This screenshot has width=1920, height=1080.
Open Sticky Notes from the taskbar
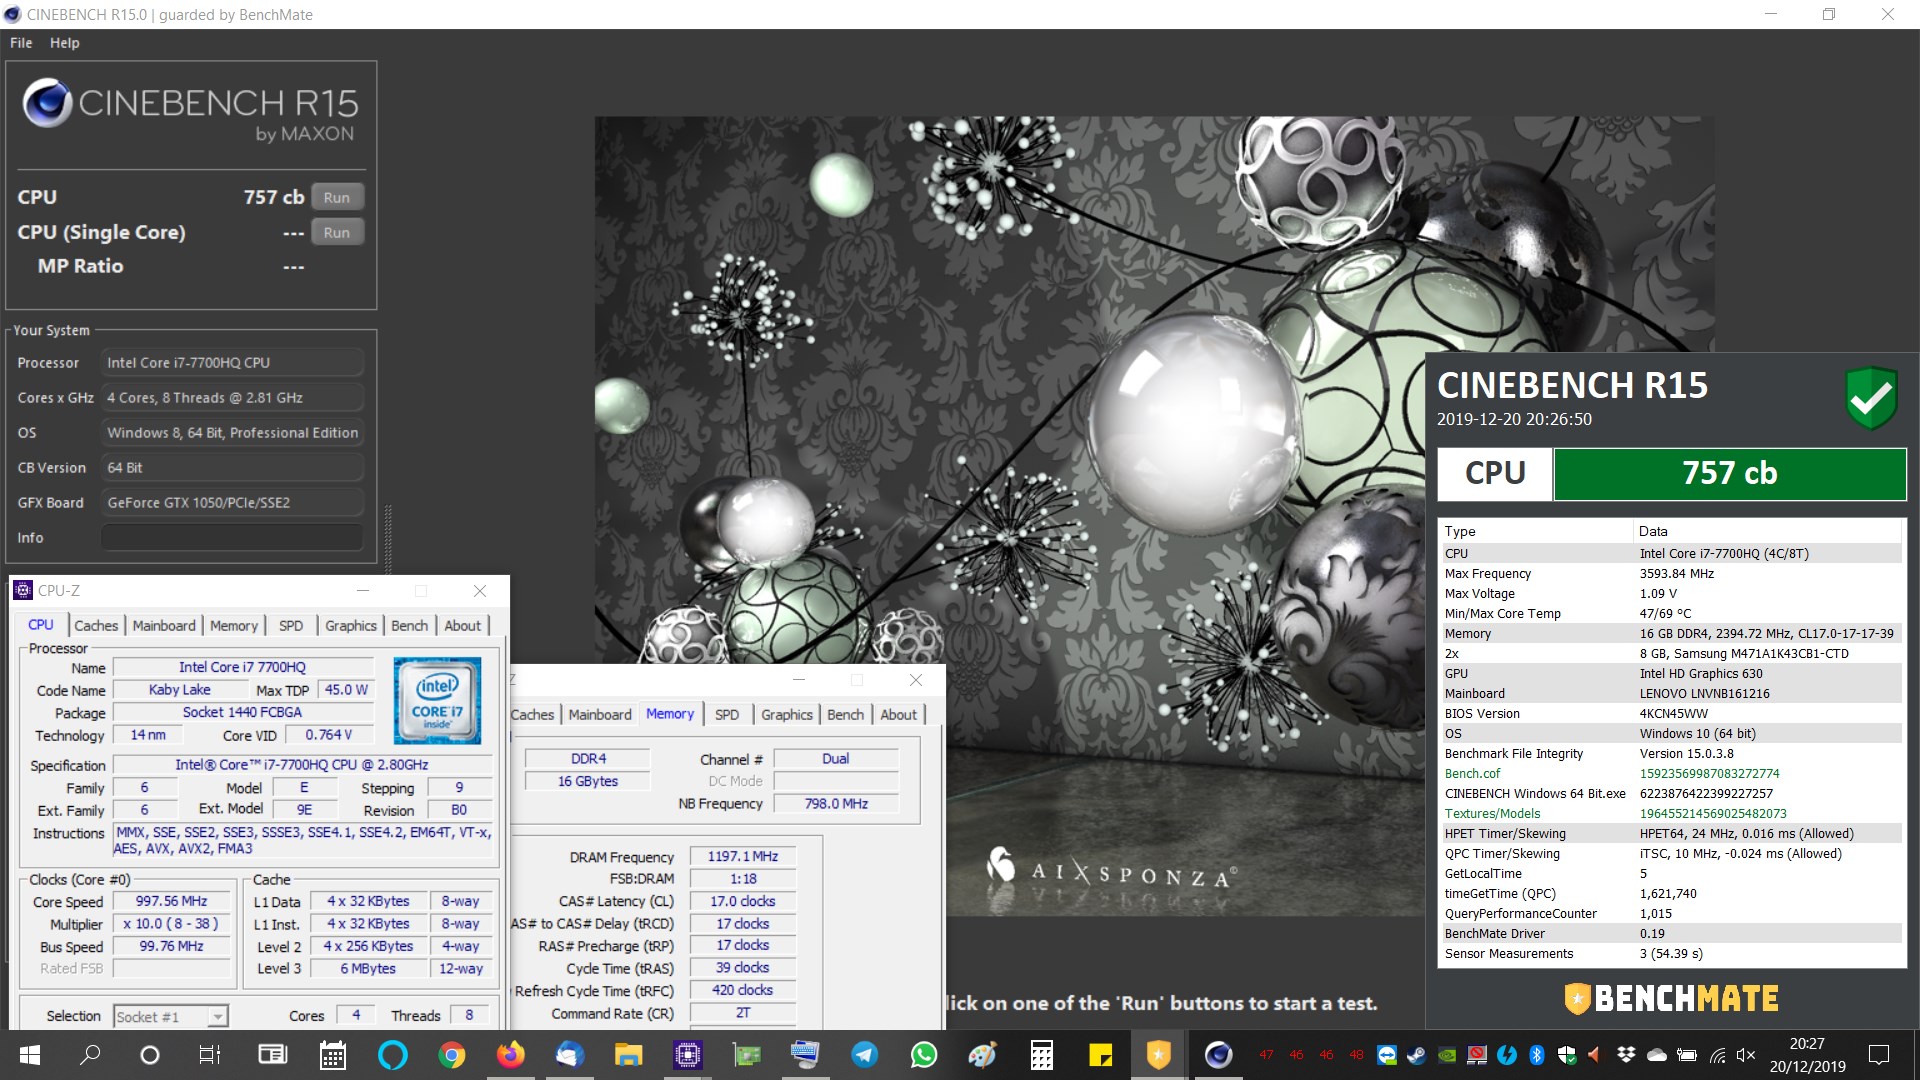[x=1100, y=1055]
